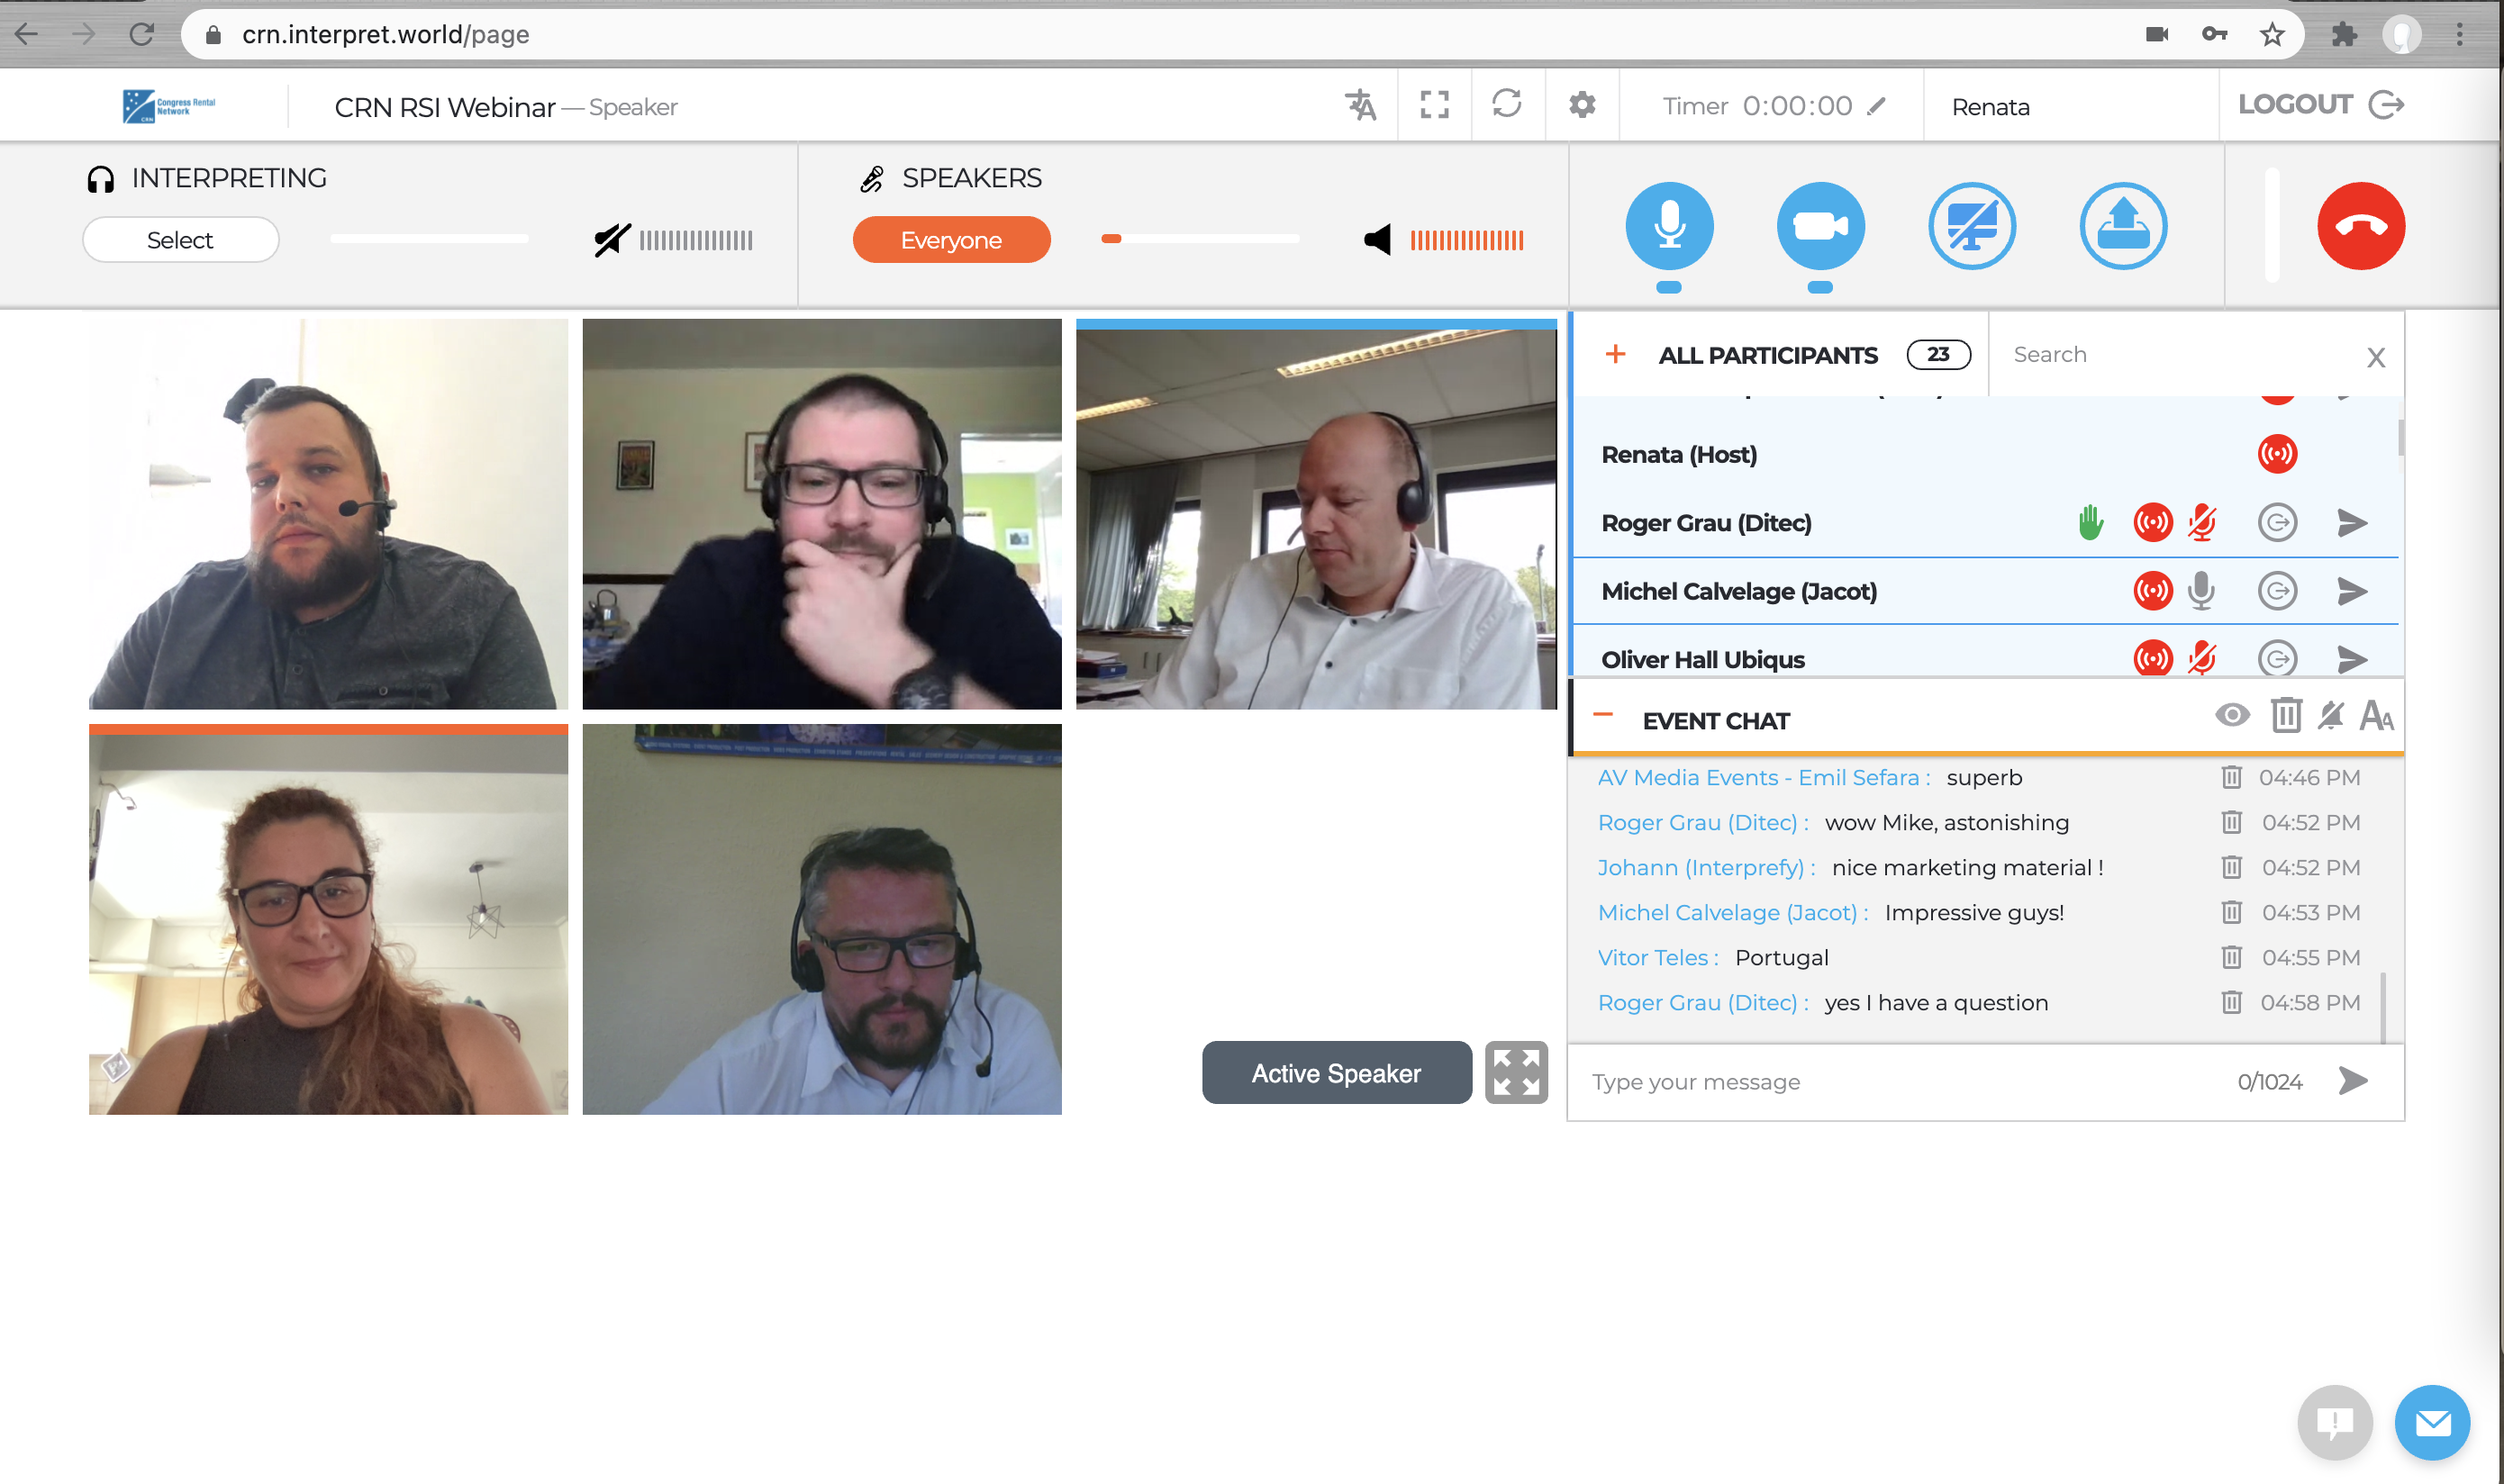Click Roger Grau's green raised hand
The image size is (2504, 1484).
pos(2090,522)
